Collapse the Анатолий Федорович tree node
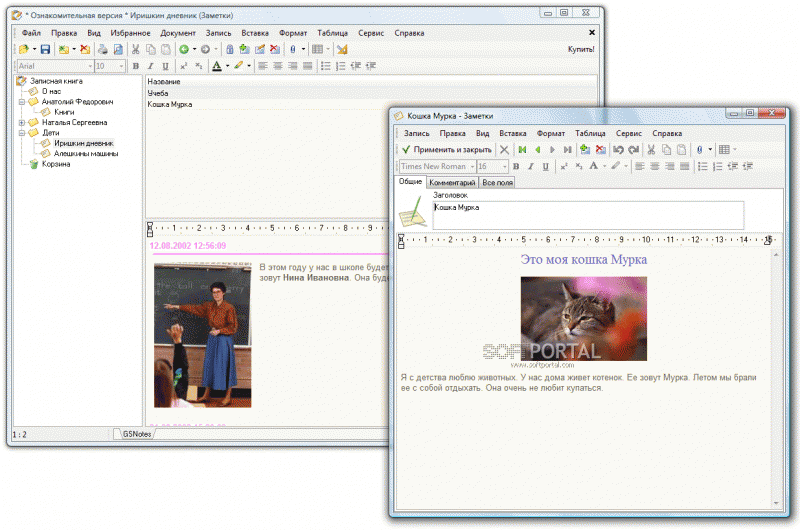This screenshot has height=530, width=800. (x=22, y=102)
